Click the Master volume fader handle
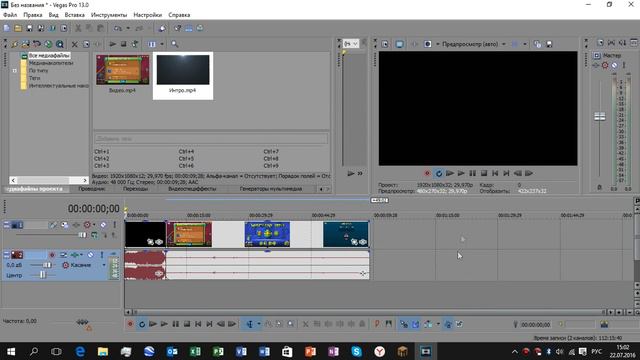640x360 pixels. point(600,117)
